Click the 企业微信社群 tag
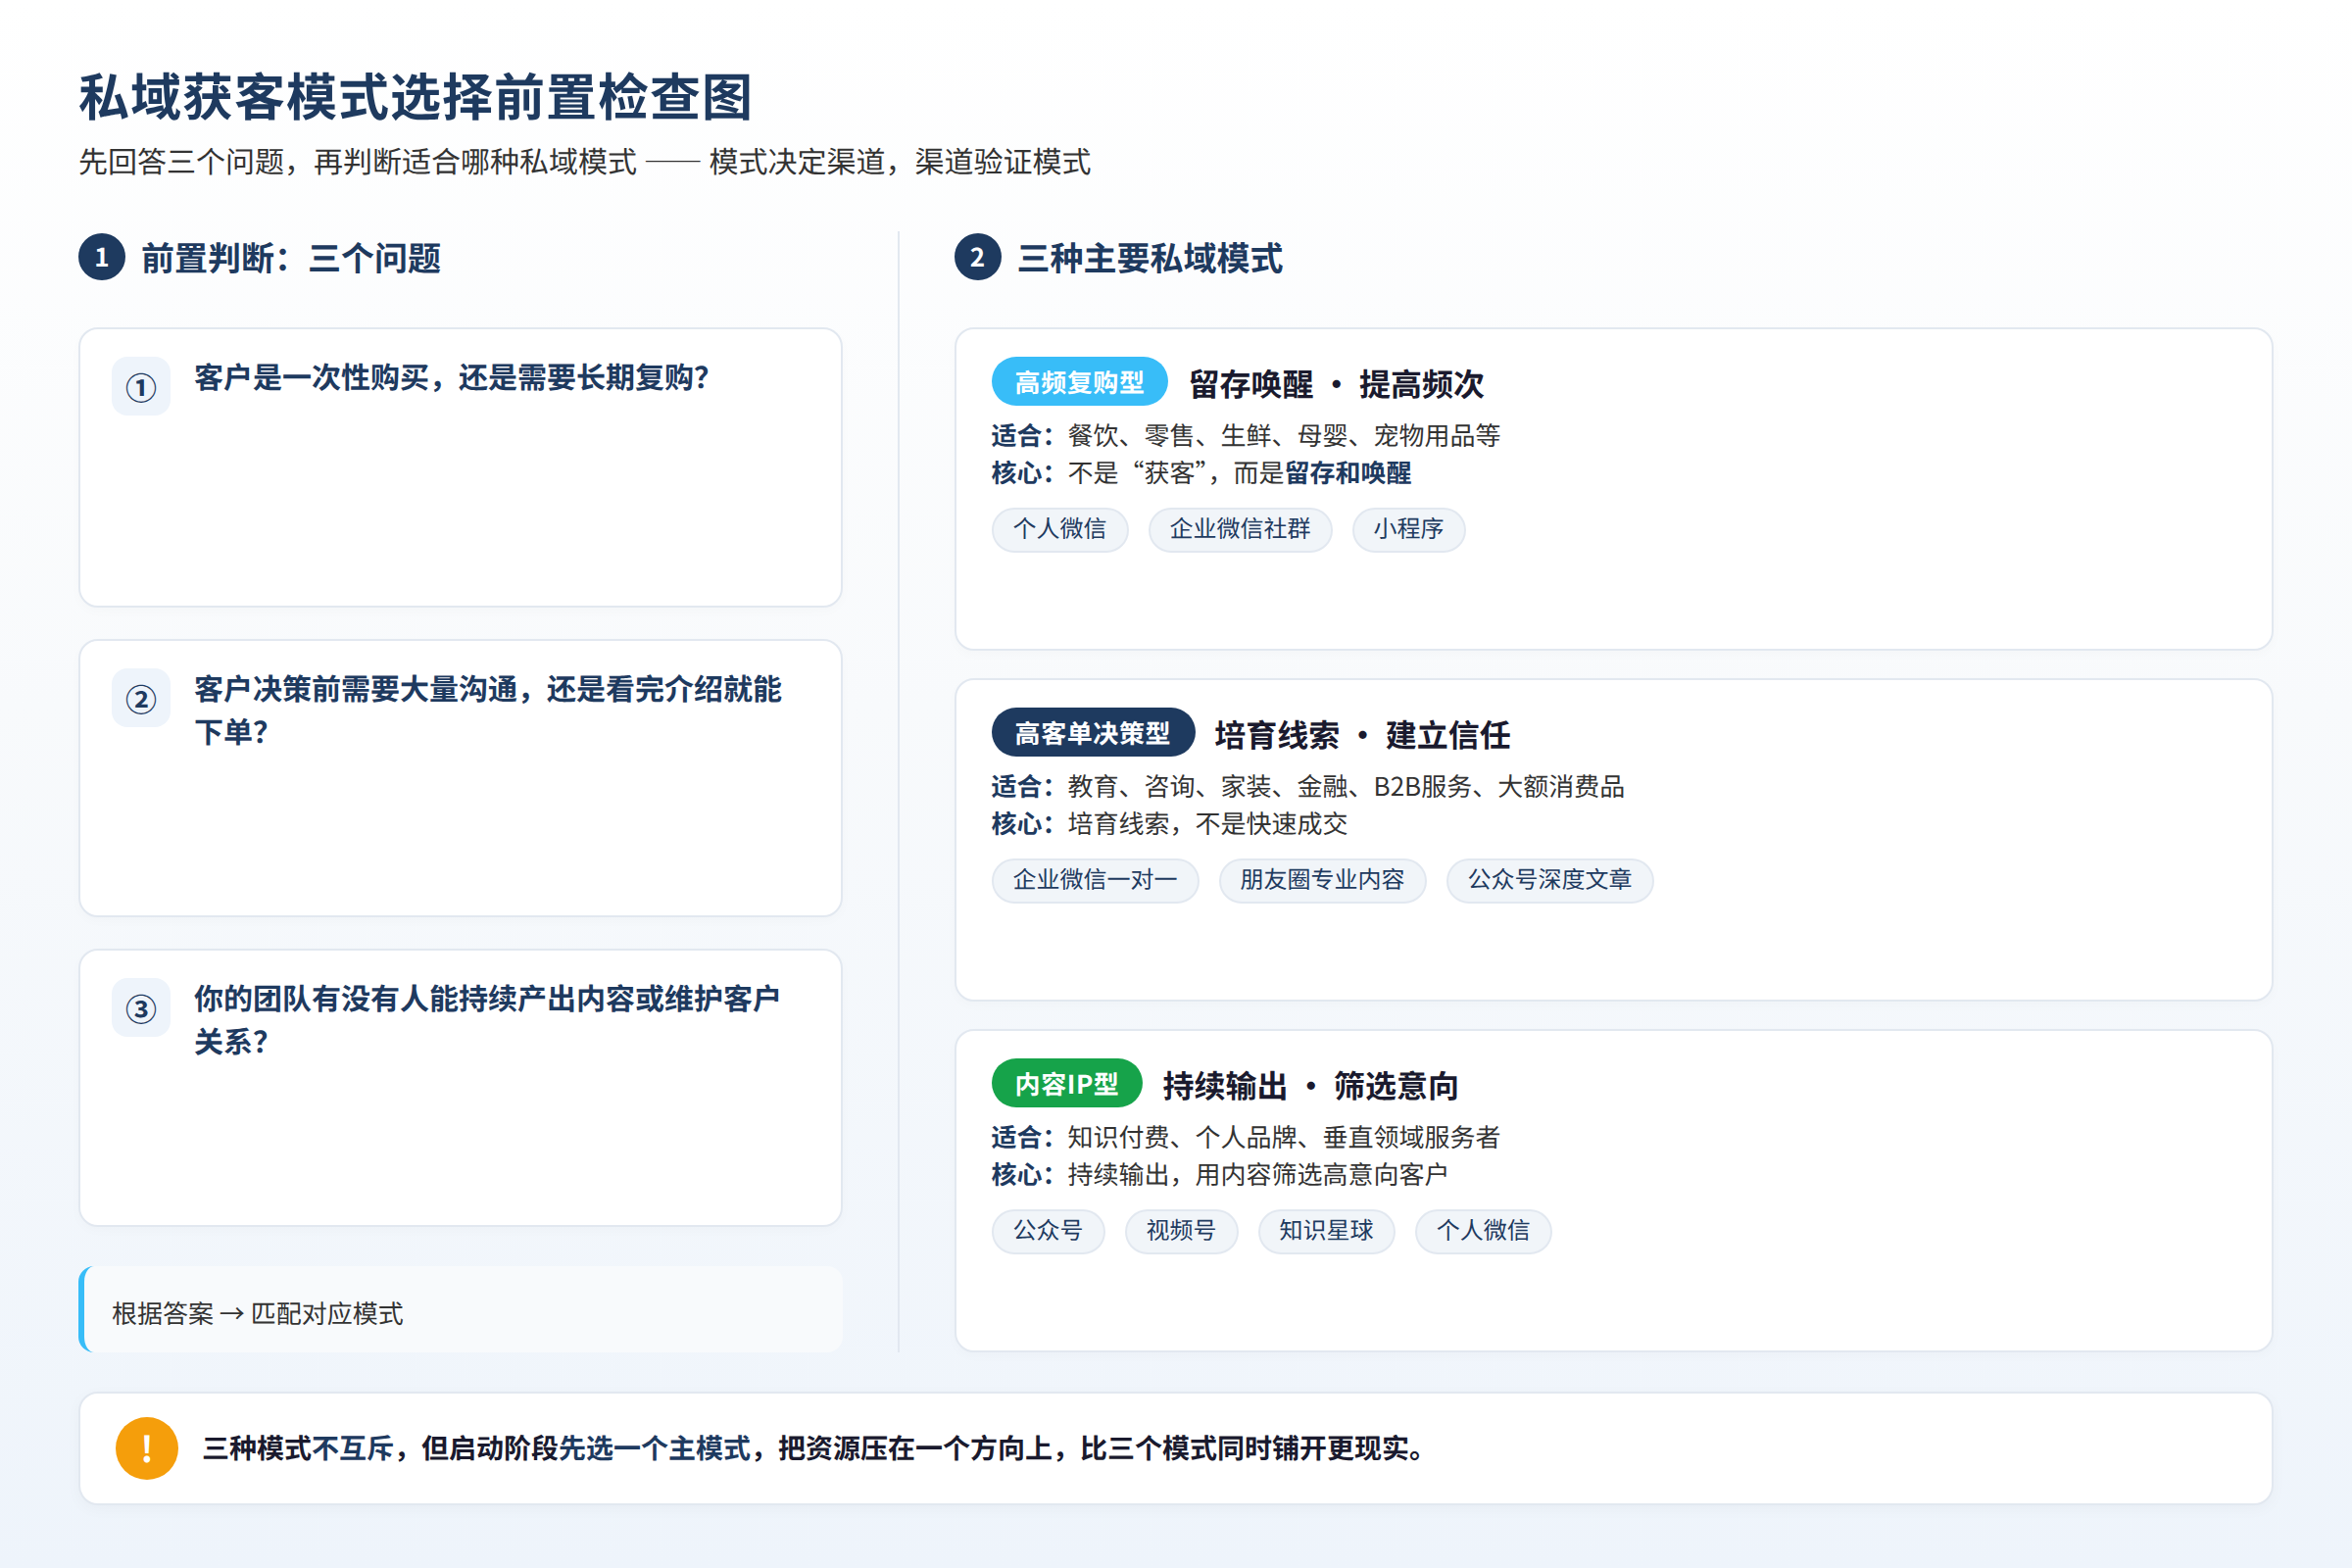Viewport: 2352px width, 1568px height. click(1240, 529)
